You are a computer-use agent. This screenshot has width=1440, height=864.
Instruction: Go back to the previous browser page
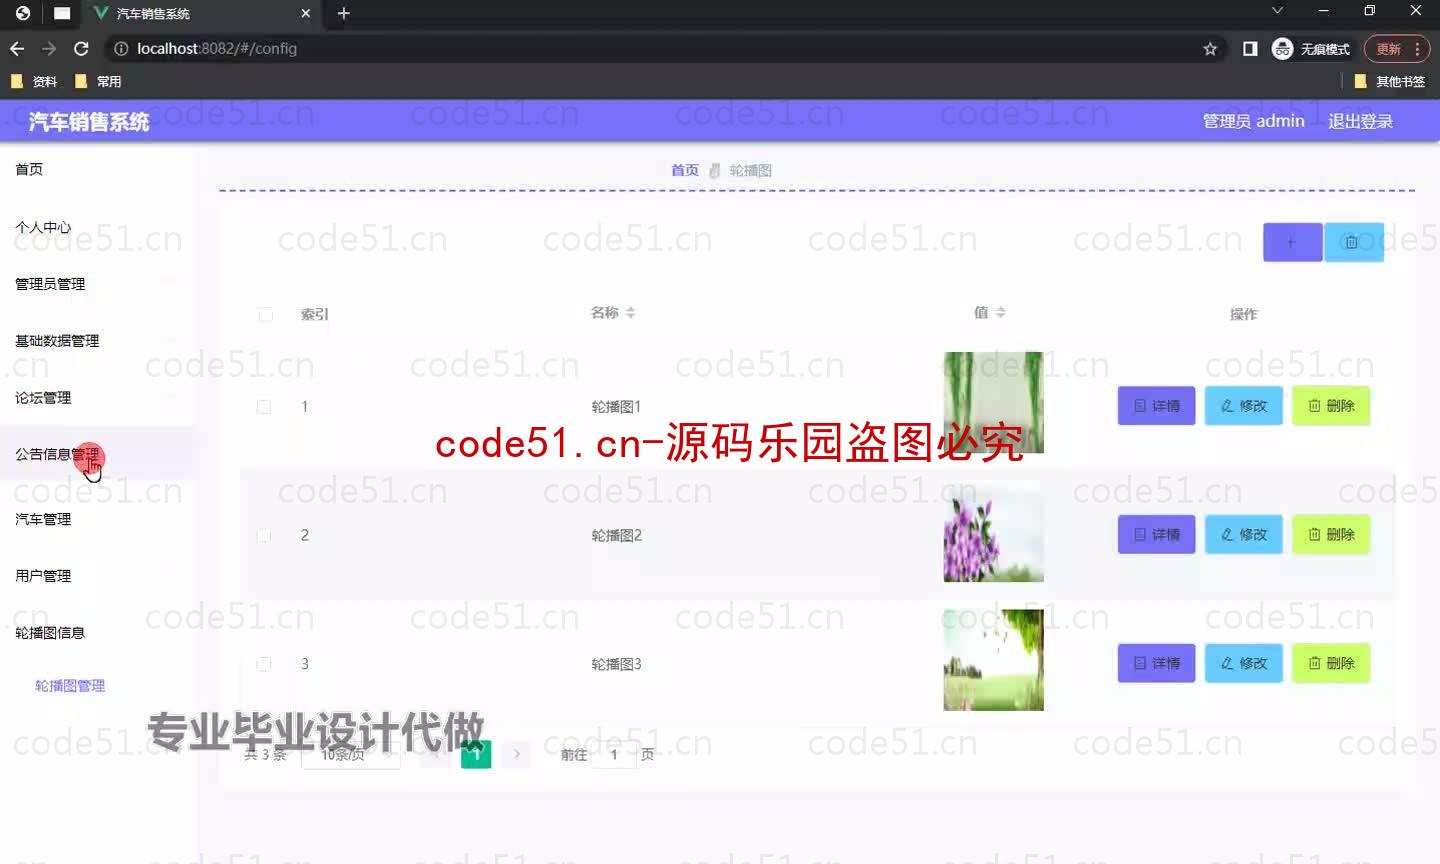[17, 48]
